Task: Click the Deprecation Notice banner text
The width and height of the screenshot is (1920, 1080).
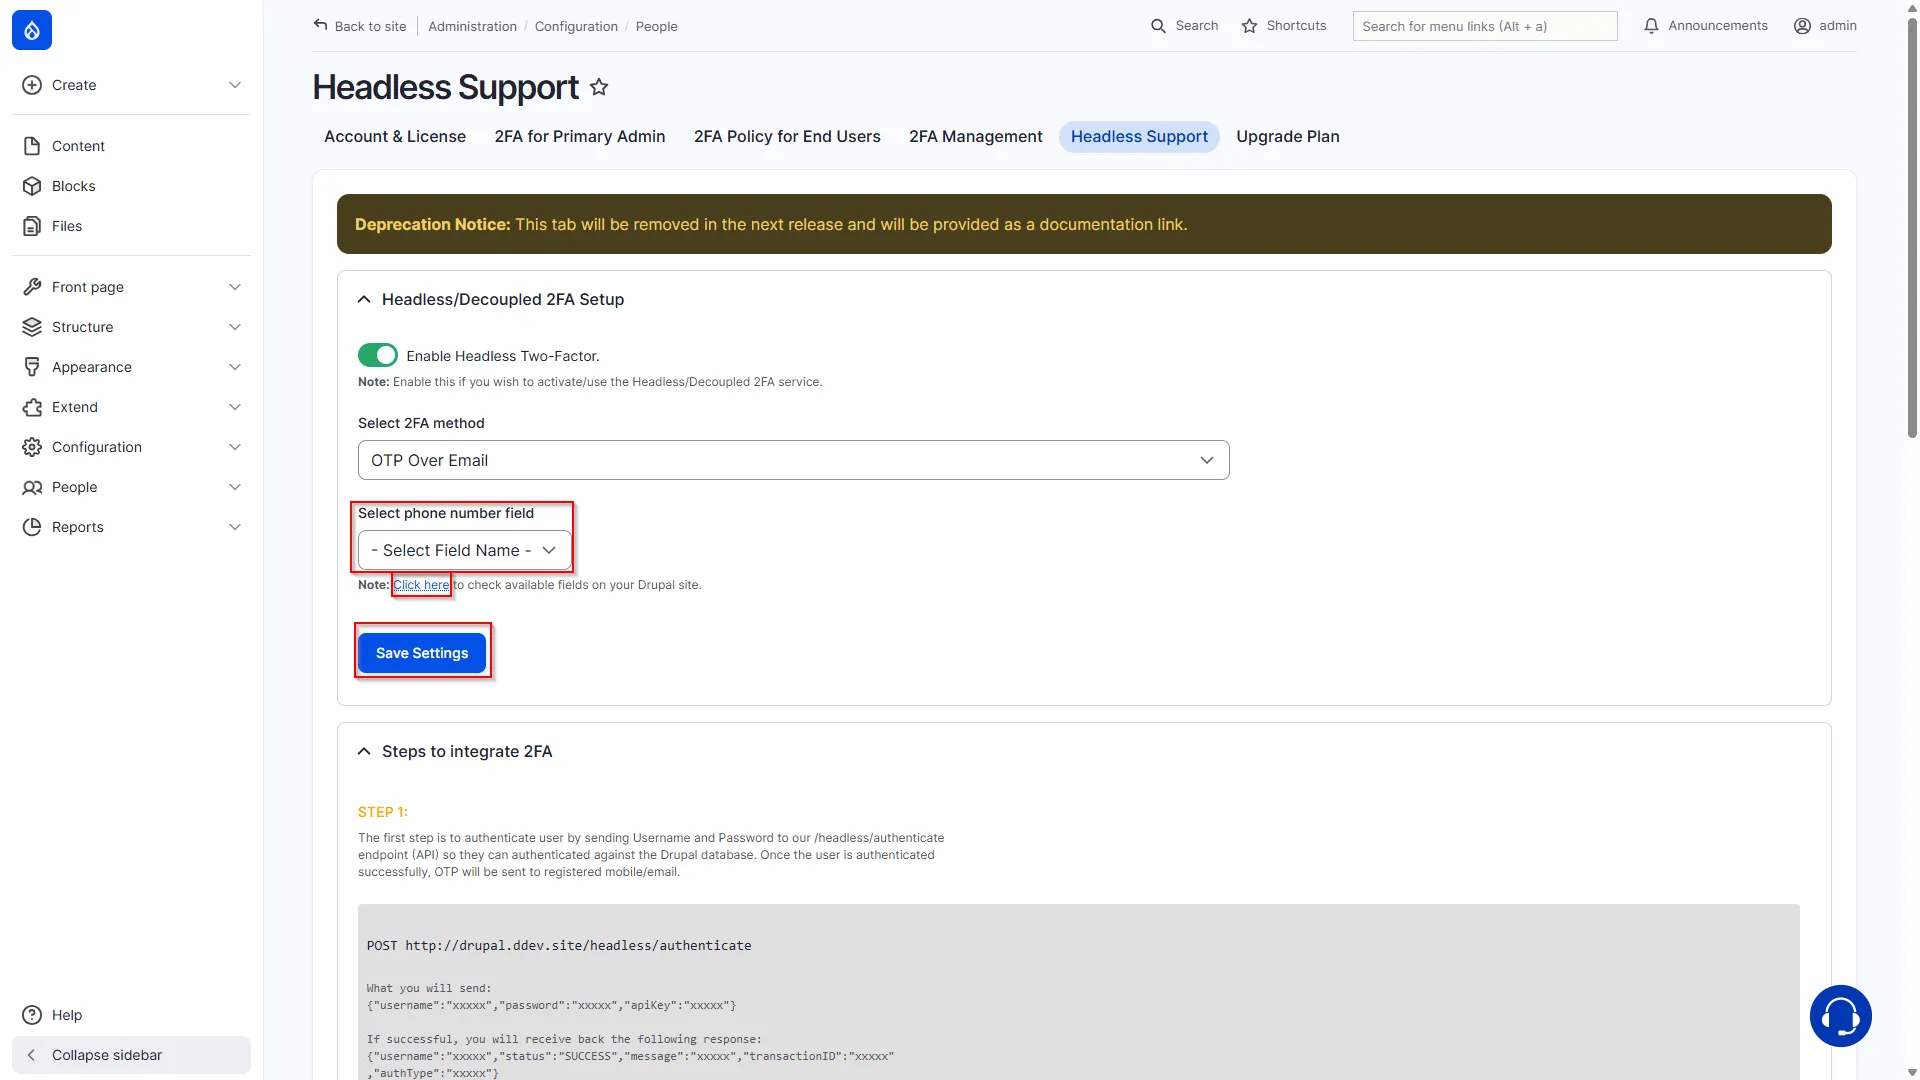Action: [771, 225]
